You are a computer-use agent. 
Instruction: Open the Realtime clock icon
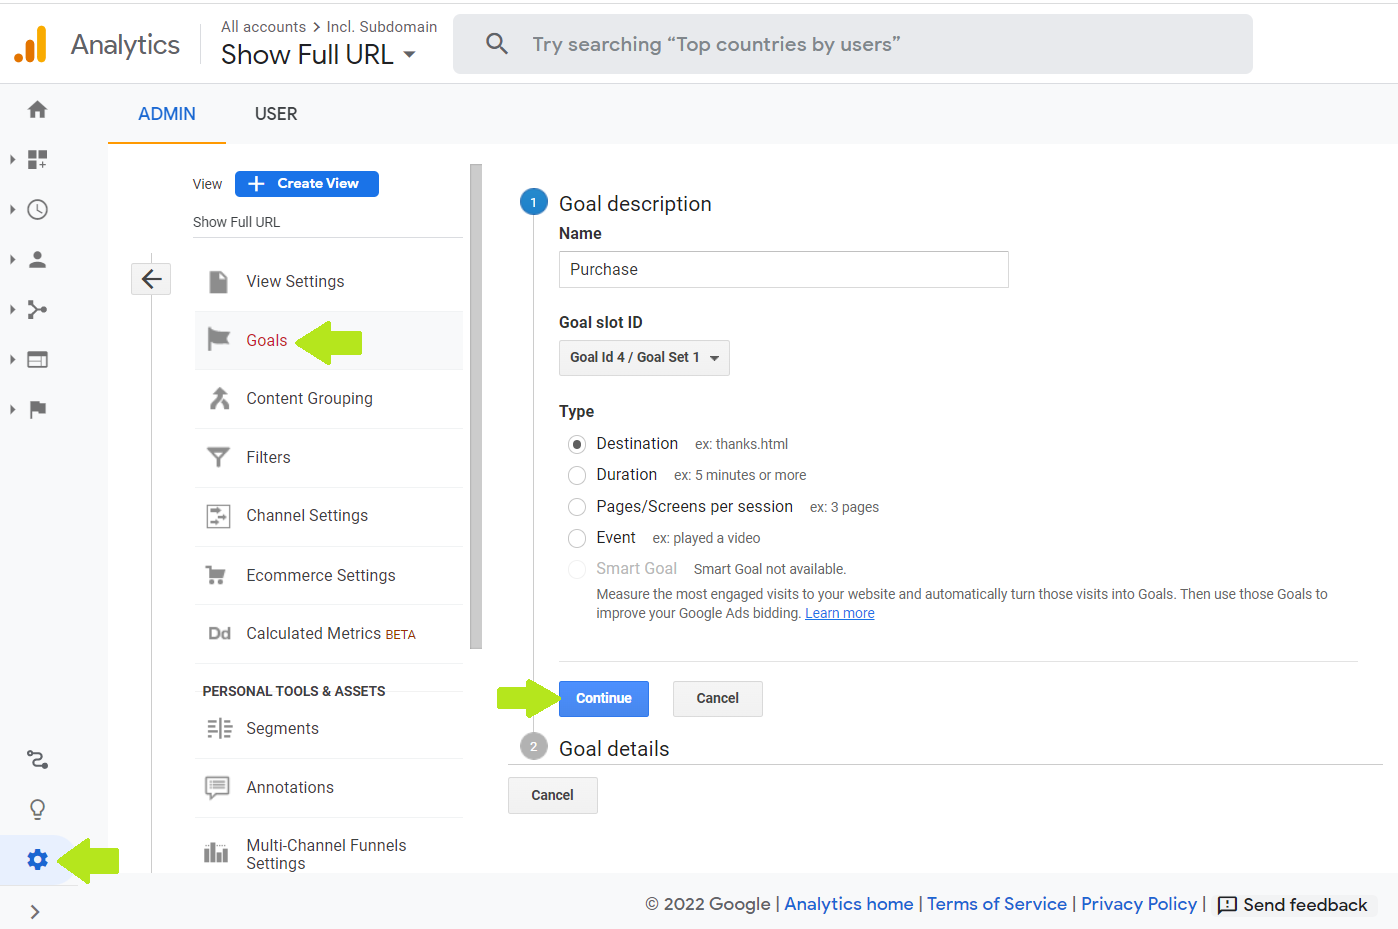coord(37,209)
